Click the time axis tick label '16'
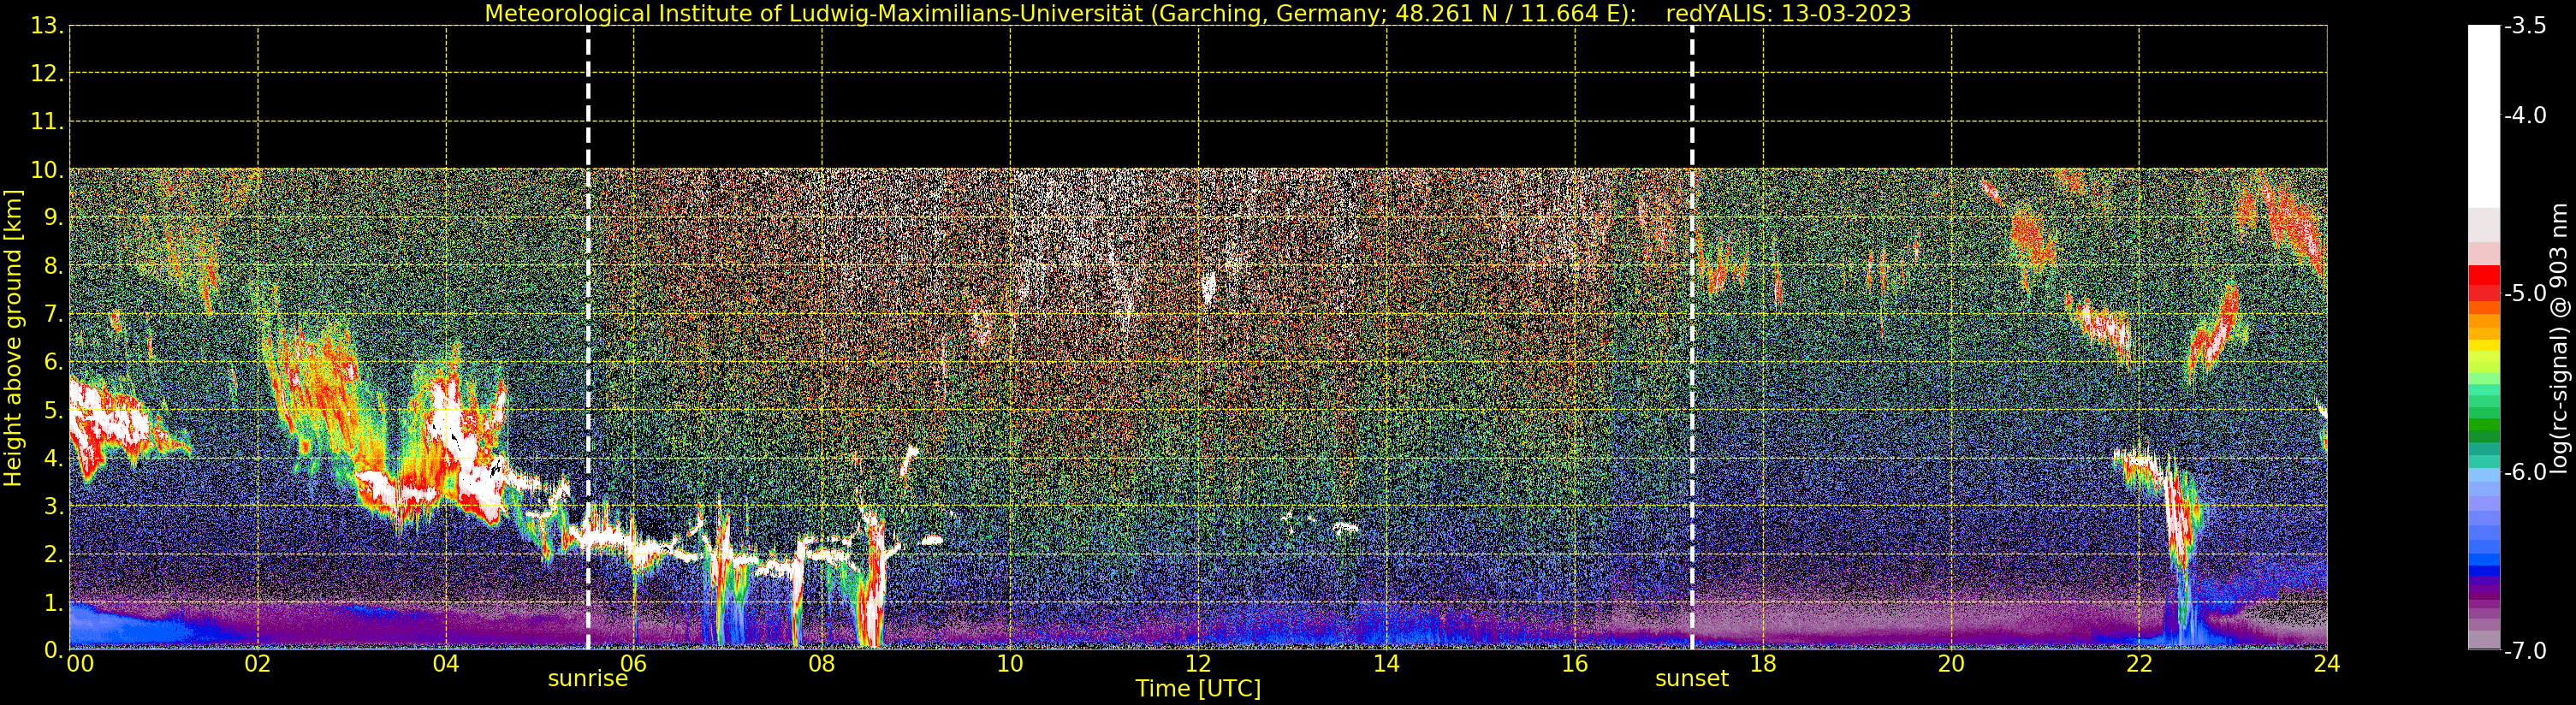Image resolution: width=2576 pixels, height=705 pixels. click(x=1575, y=664)
